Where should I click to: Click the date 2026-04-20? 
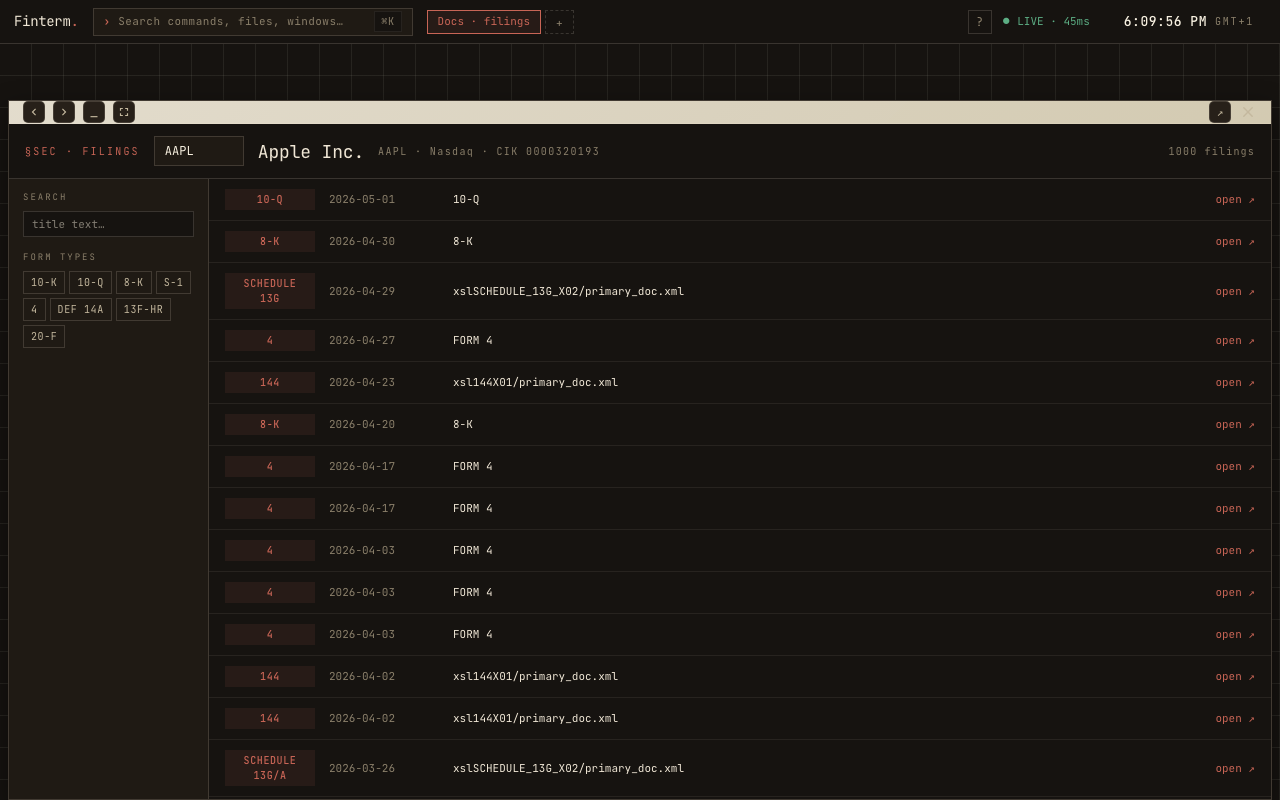(x=362, y=425)
